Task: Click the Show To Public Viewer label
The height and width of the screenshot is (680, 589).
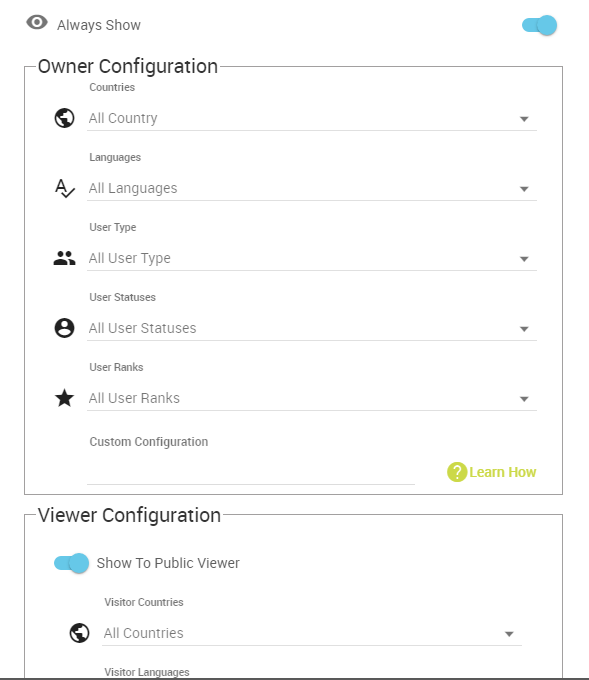Action: [168, 563]
